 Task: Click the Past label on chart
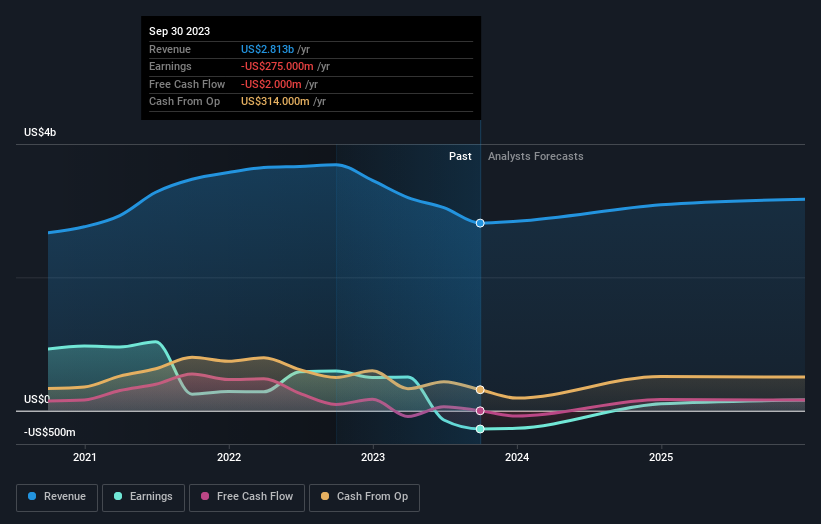(x=460, y=156)
